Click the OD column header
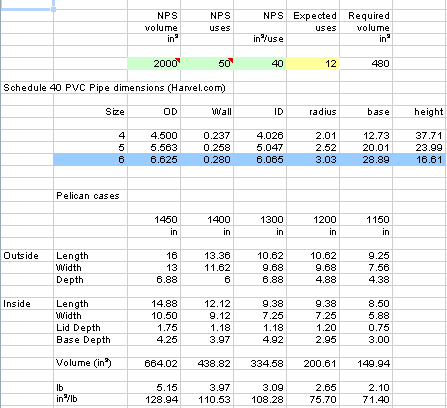Viewport: 447px width, 408px height. point(170,112)
